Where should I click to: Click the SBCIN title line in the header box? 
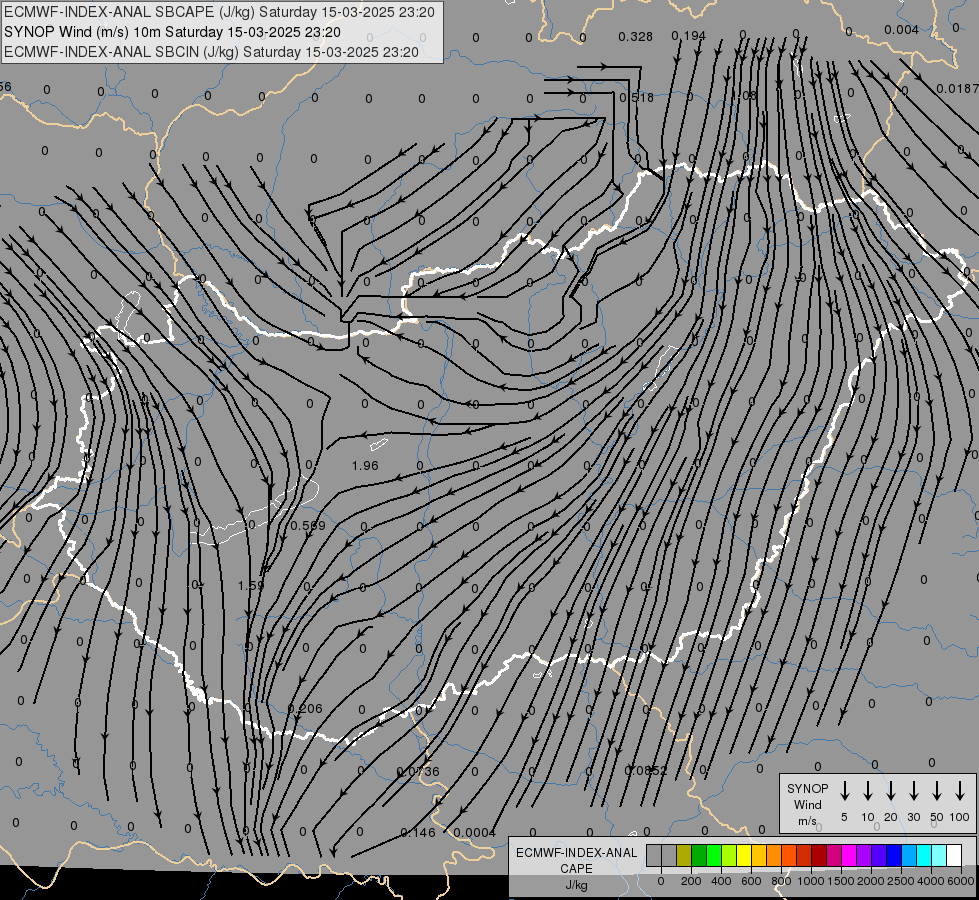pyautogui.click(x=211, y=52)
